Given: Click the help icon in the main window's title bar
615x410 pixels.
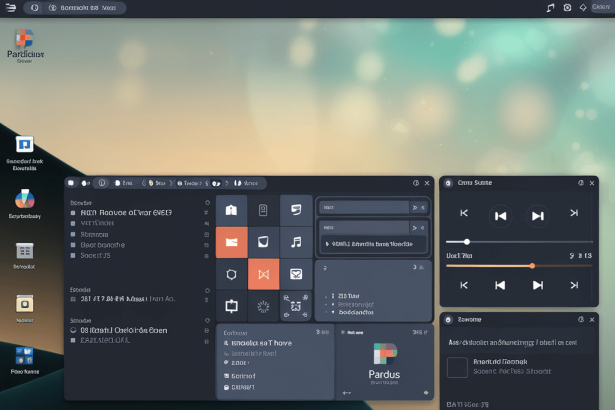Looking at the screenshot, I should coord(416,183).
